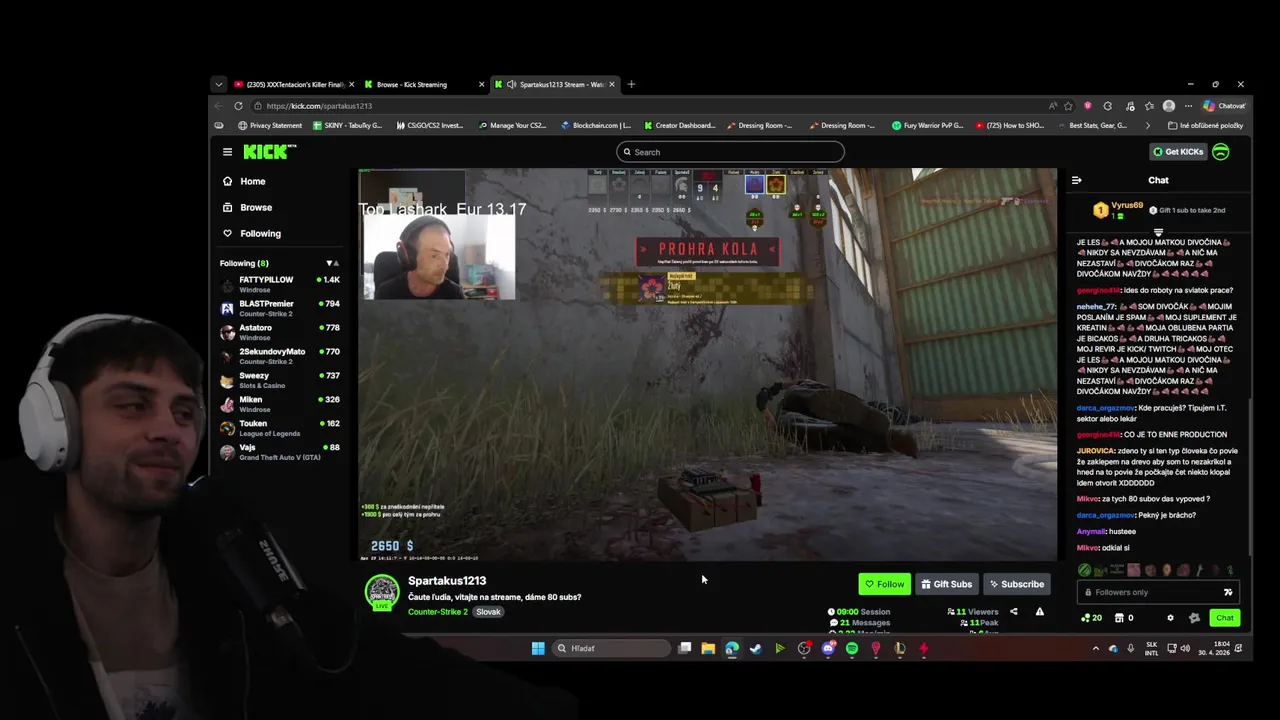The image size is (1280, 720).
Task: Open chat settings gear icon
Action: [1171, 618]
